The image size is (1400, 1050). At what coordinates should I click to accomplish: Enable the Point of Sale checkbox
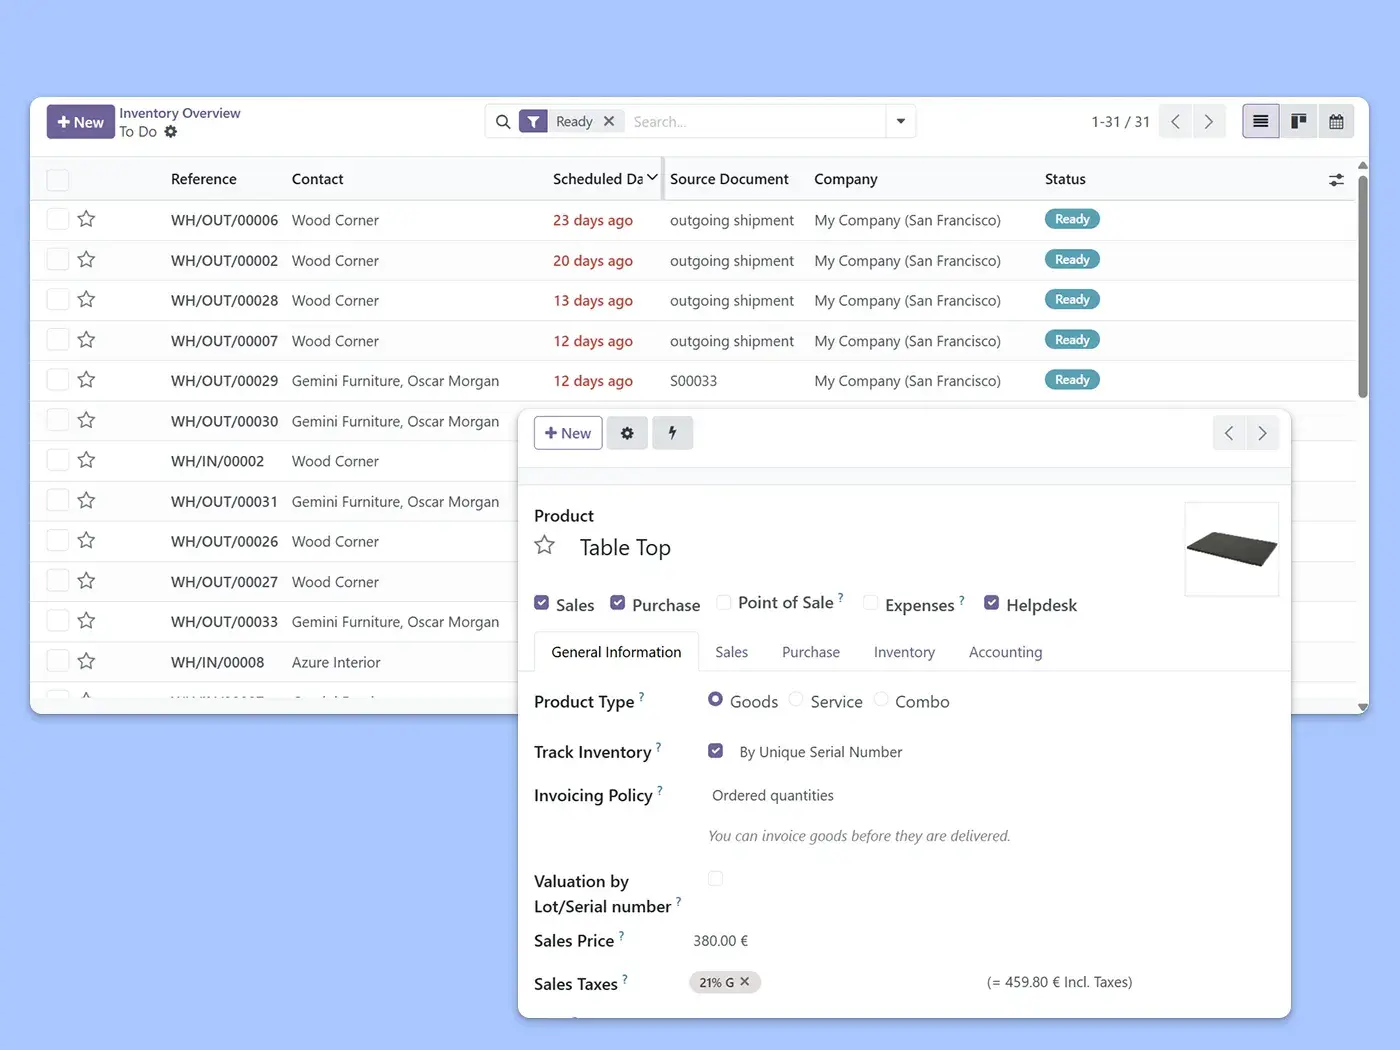click(x=724, y=602)
